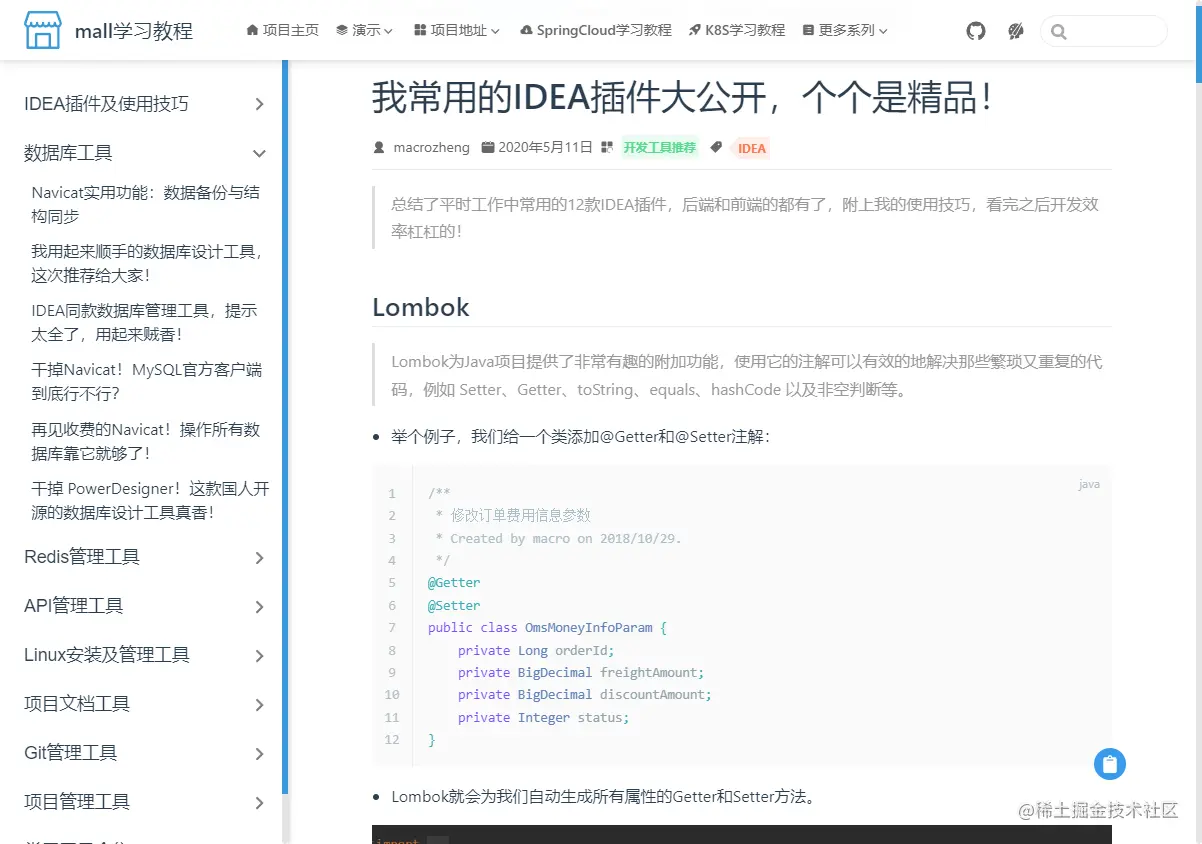
Task: Click the @Setter annotation in code
Action: pos(454,606)
